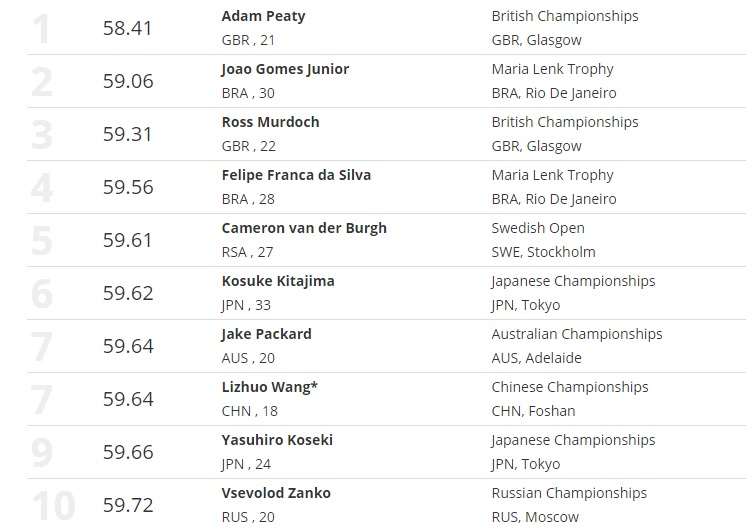Image resolution: width=746 pixels, height=529 pixels.
Task: Click Jake Packard's name
Action: (266, 334)
